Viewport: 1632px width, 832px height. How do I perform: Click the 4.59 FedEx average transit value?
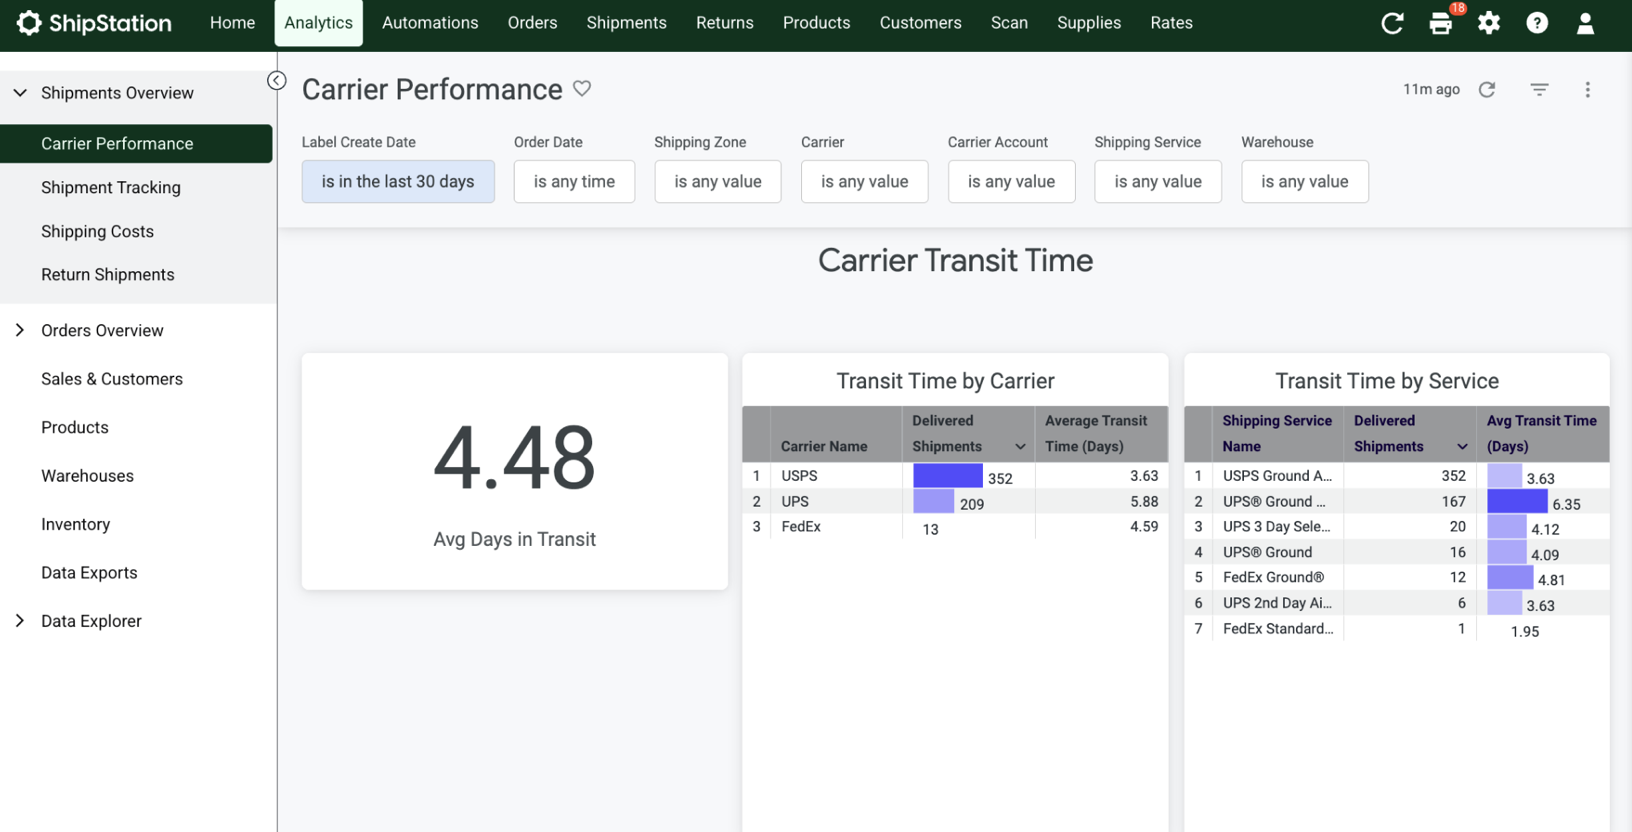click(1144, 527)
